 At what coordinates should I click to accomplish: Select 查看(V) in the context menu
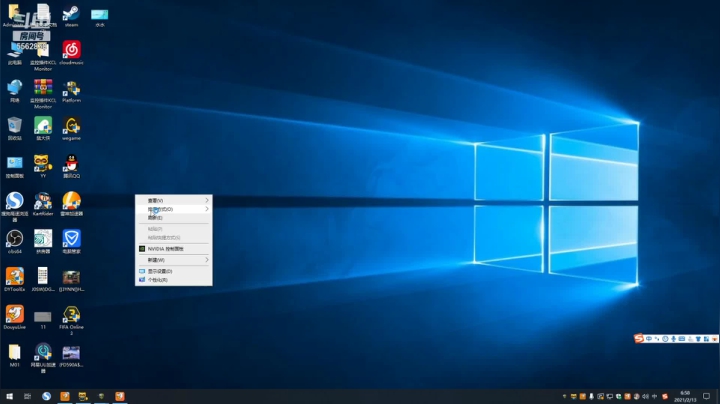pos(174,200)
